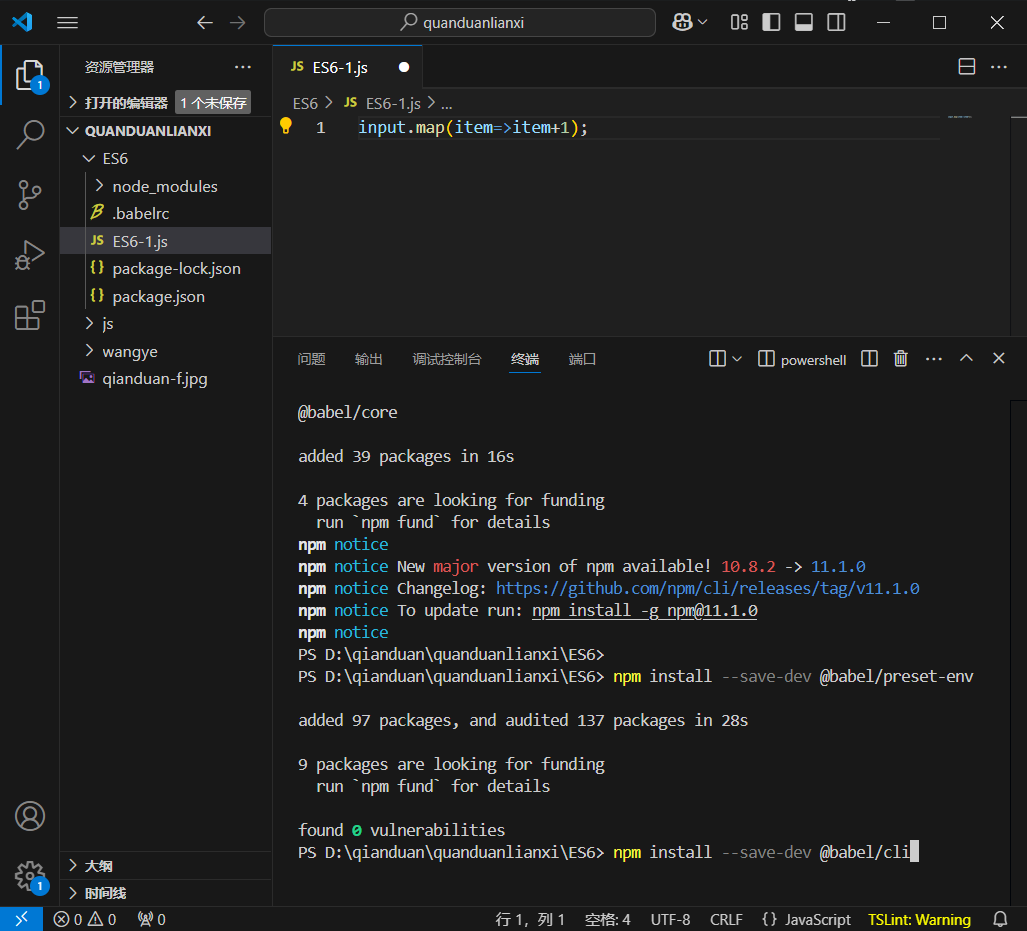Open the new terminal launch profile dropdown
The width and height of the screenshot is (1027, 931).
[x=737, y=359]
